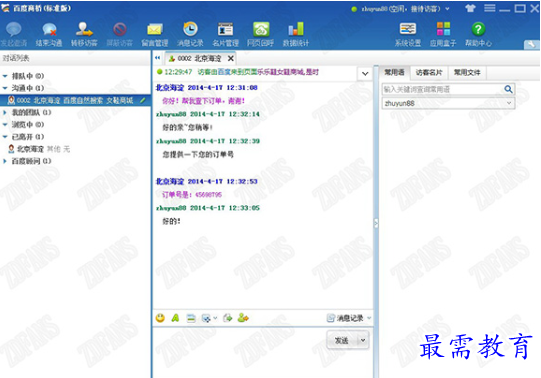Click the Baidu Shangqiao logo in title bar
Viewport: 541px width, 378px height.
point(6,8)
